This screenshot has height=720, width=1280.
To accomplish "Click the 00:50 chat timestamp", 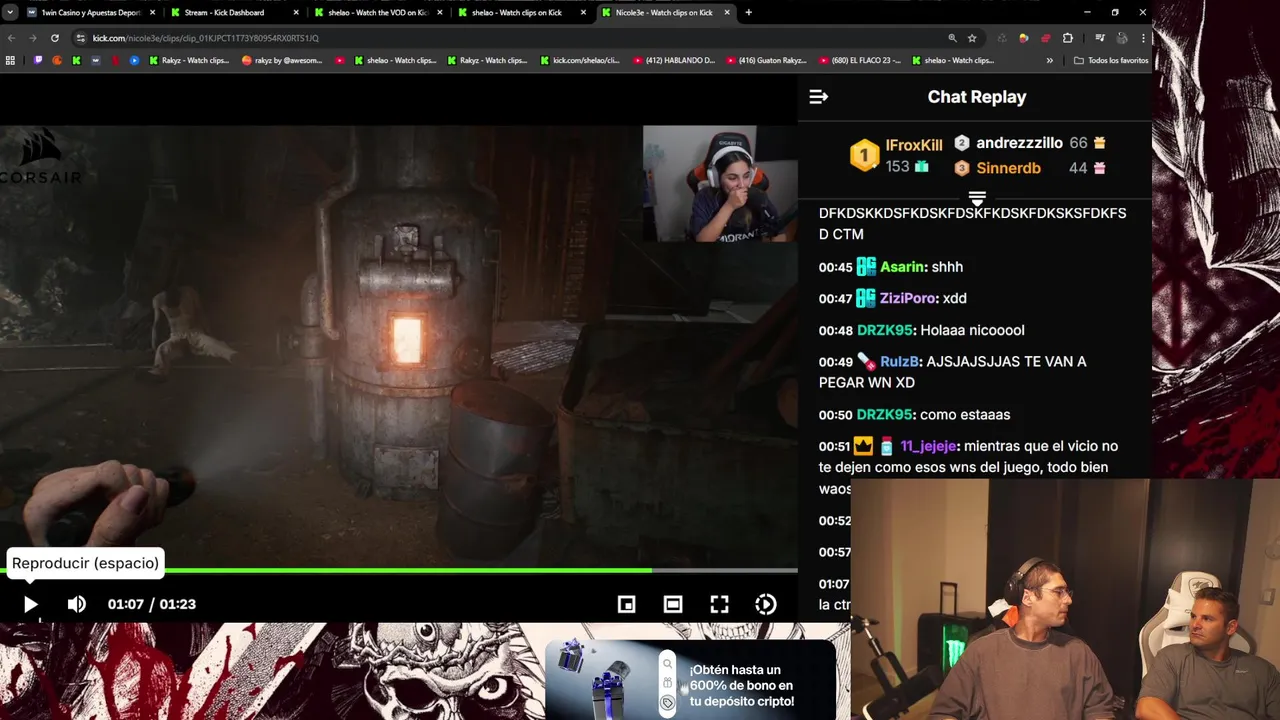I will click(835, 415).
